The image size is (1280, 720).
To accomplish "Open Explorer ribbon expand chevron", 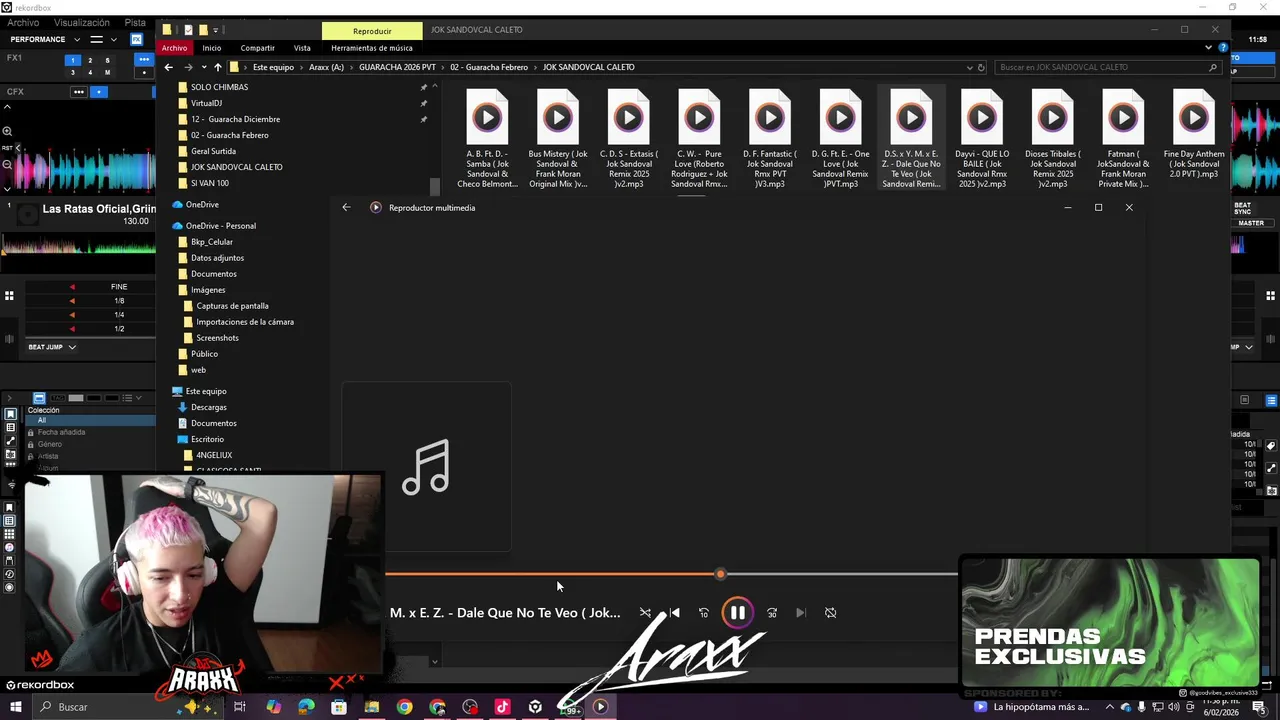I will (x=1208, y=48).
